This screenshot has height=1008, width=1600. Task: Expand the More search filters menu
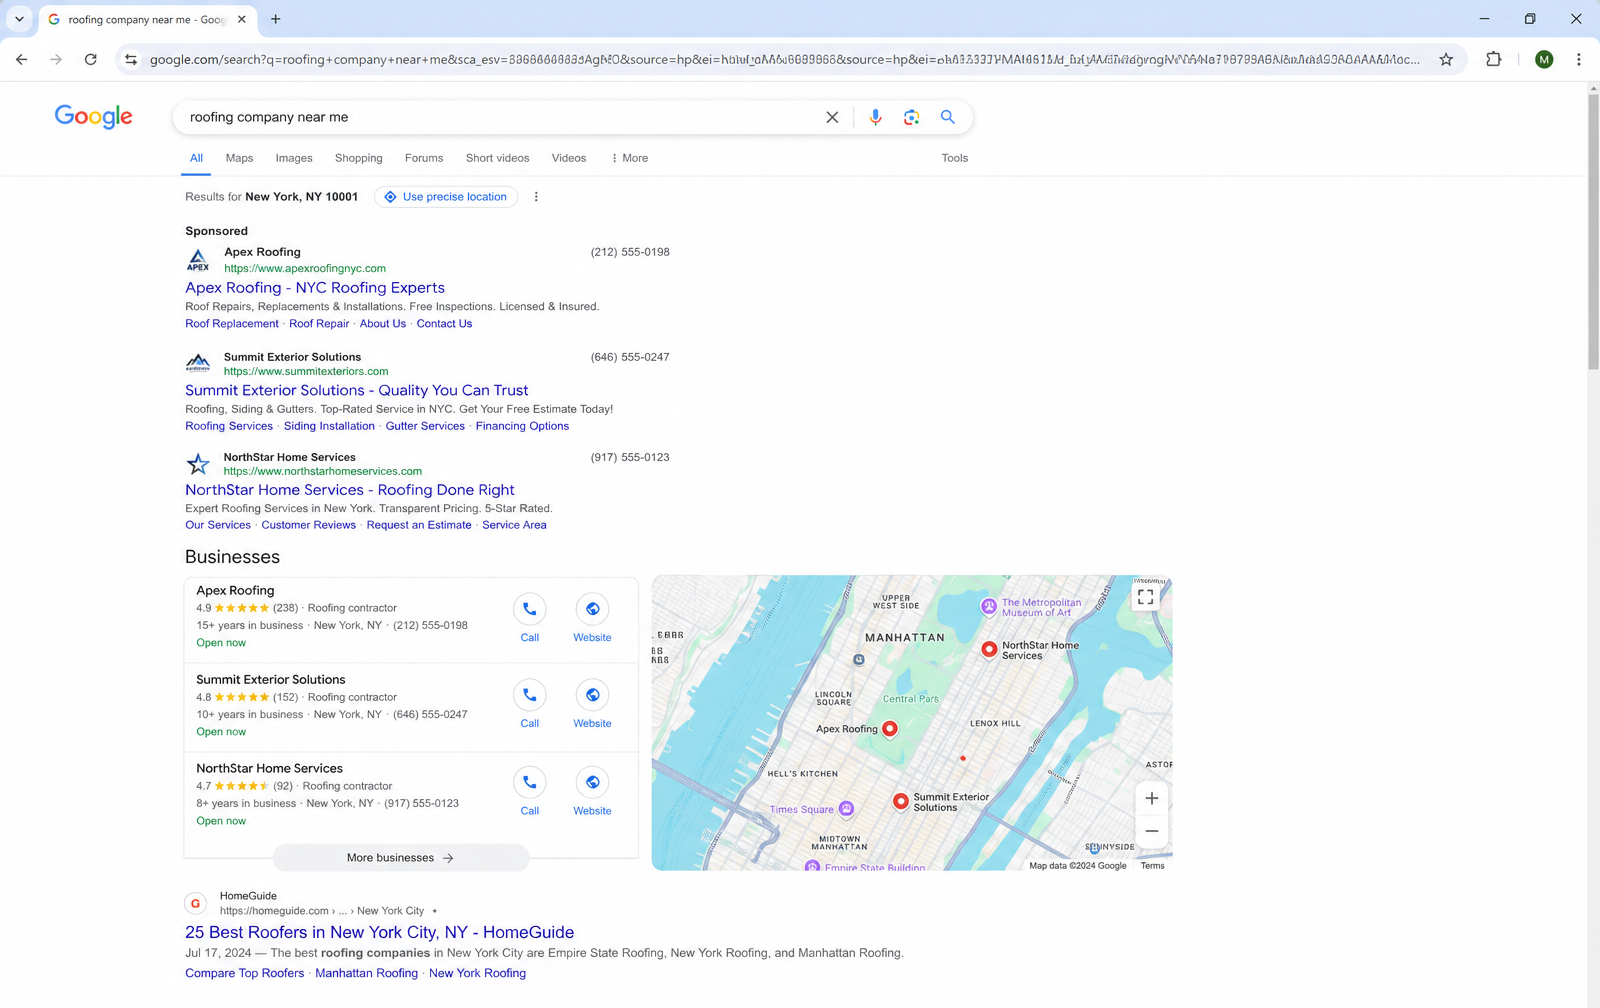coord(630,158)
